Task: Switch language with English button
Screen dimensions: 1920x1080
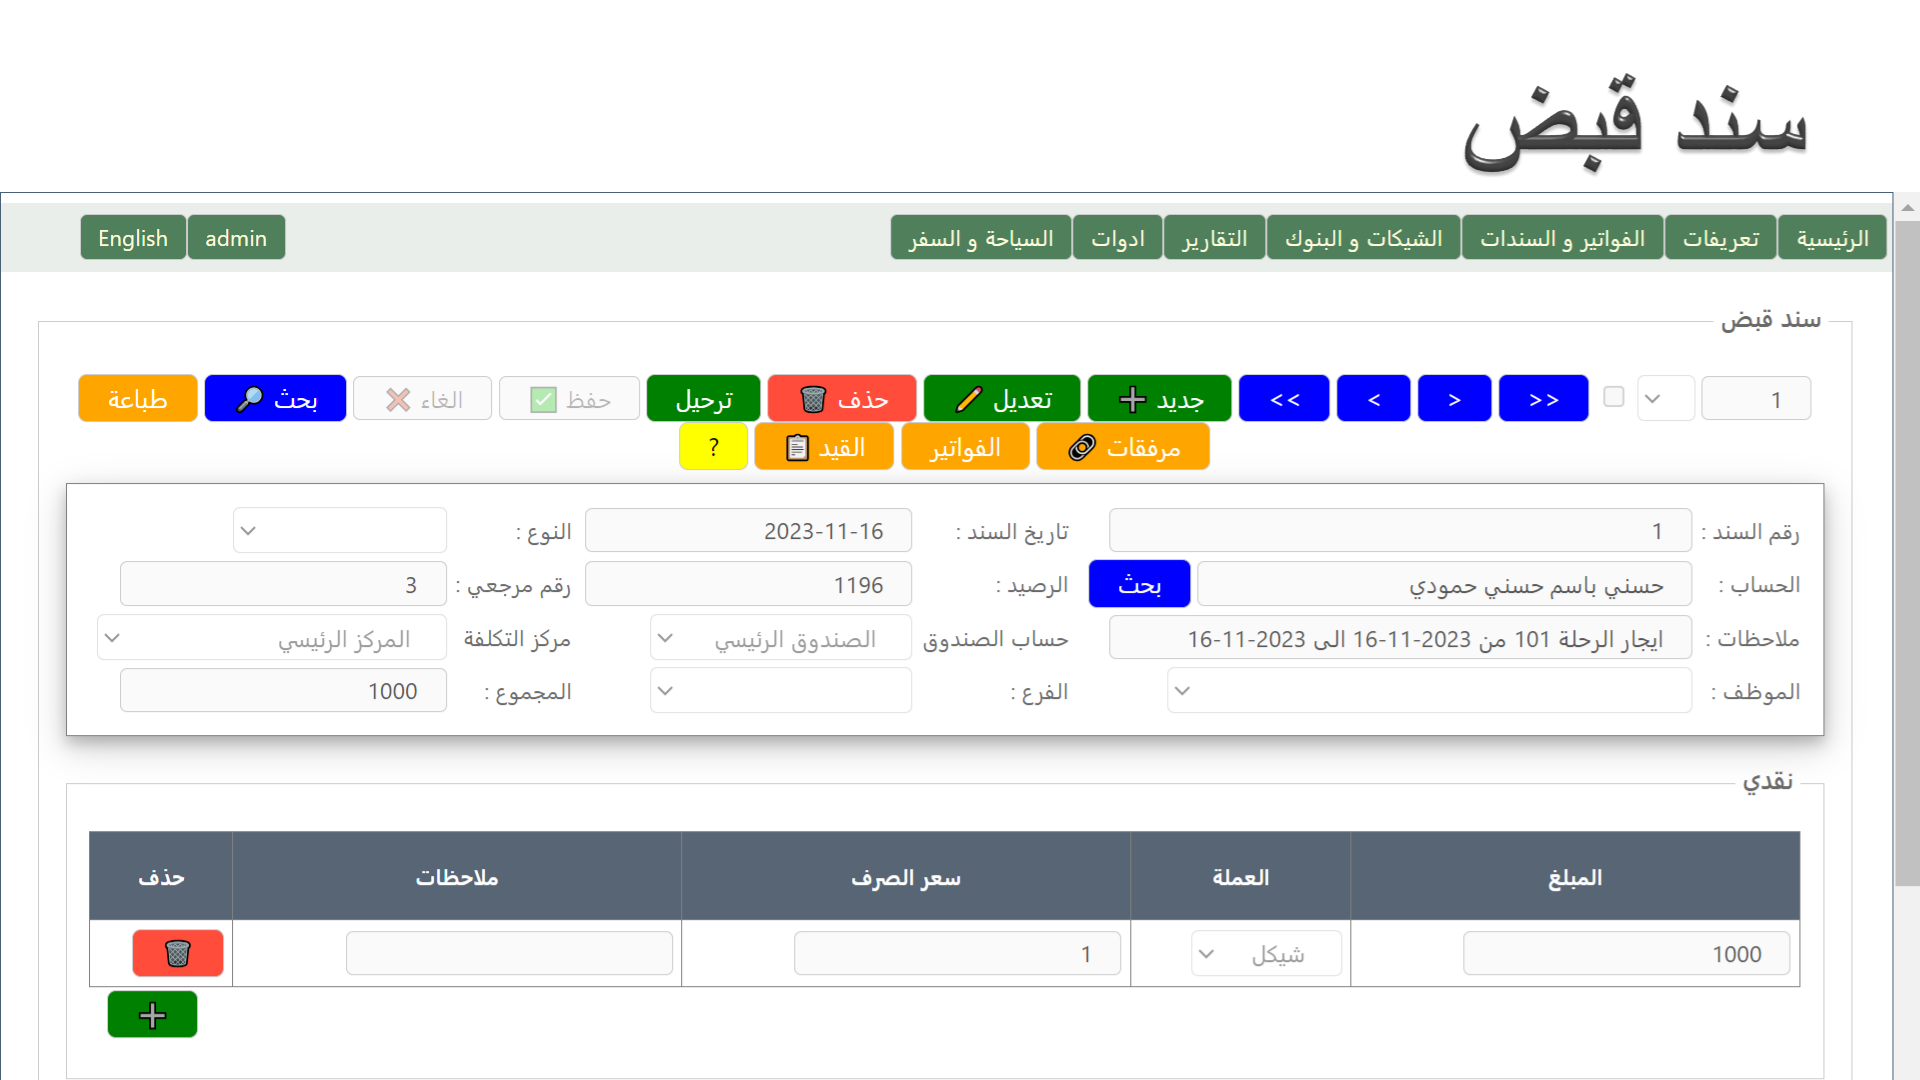Action: click(133, 238)
